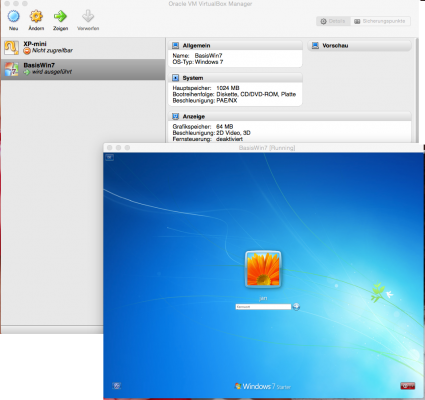Screen dimensions: 425x400
Task: Click the 'wird ausgeführt' status text
Action: 52,72
